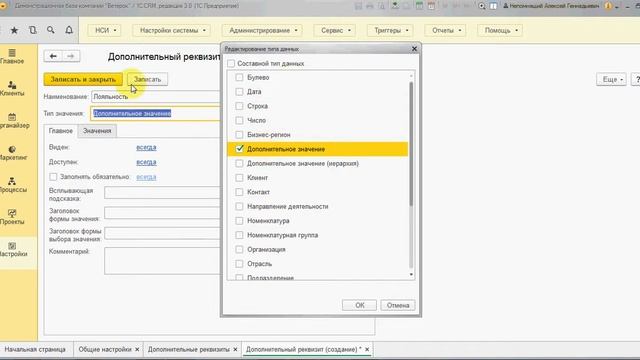Open notifications bell icon
Image resolution: width=640 pixels, height=360 pixels.
69,30
